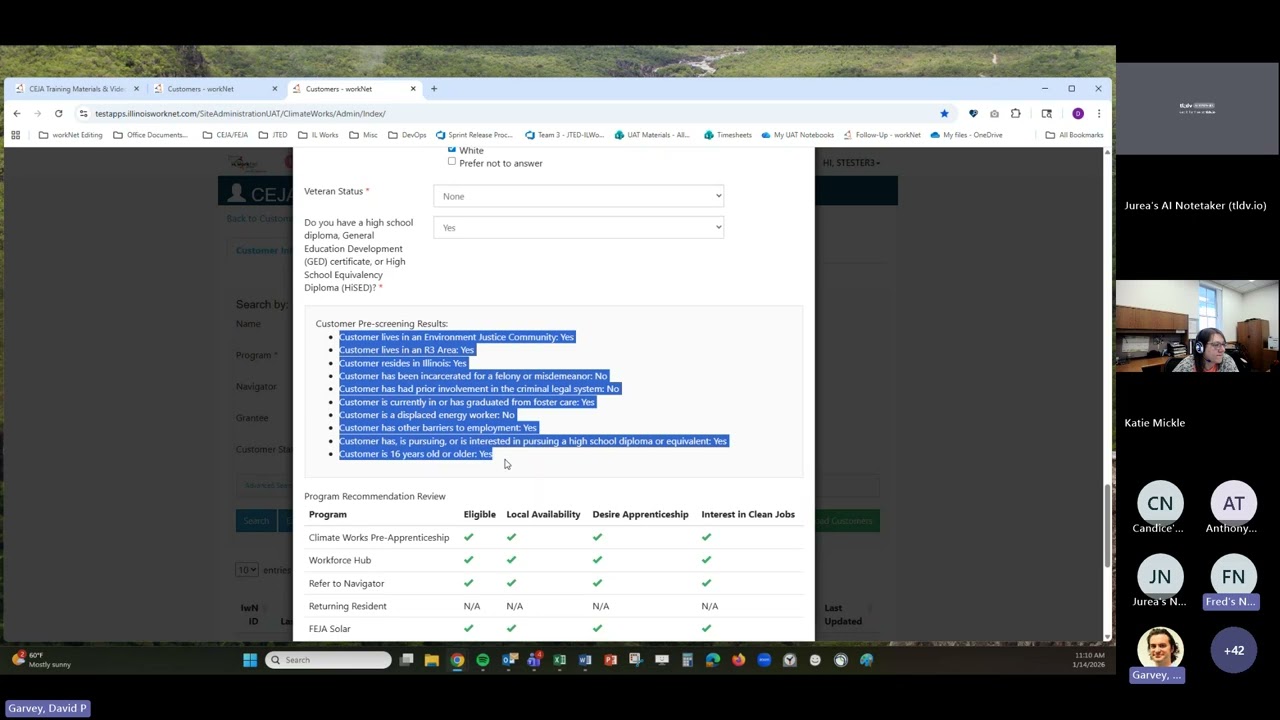Viewport: 1280px width, 720px height.
Task: Open a new browser tab
Action: coord(434,89)
